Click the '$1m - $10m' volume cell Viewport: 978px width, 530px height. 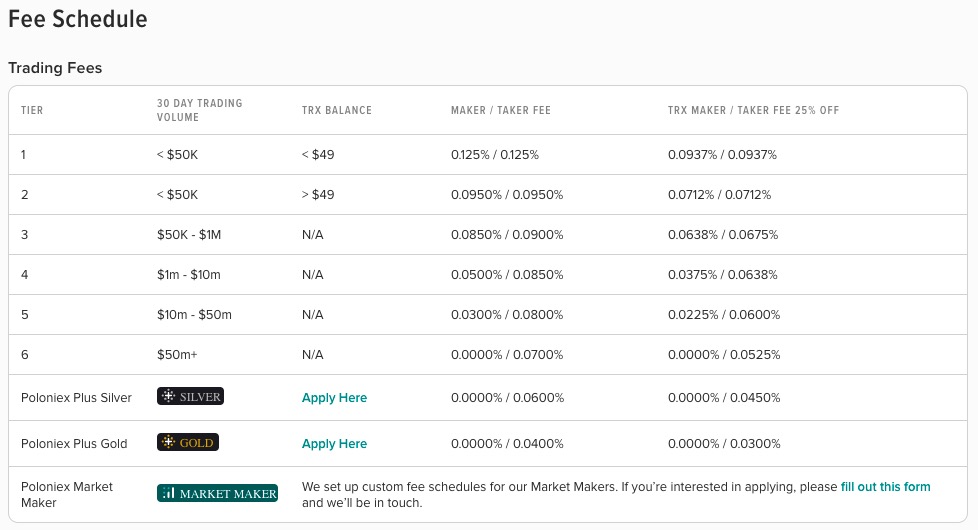coord(188,274)
